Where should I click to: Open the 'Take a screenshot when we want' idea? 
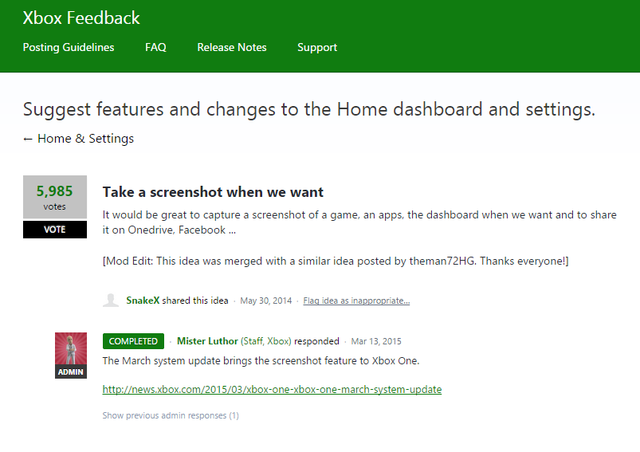click(x=213, y=192)
